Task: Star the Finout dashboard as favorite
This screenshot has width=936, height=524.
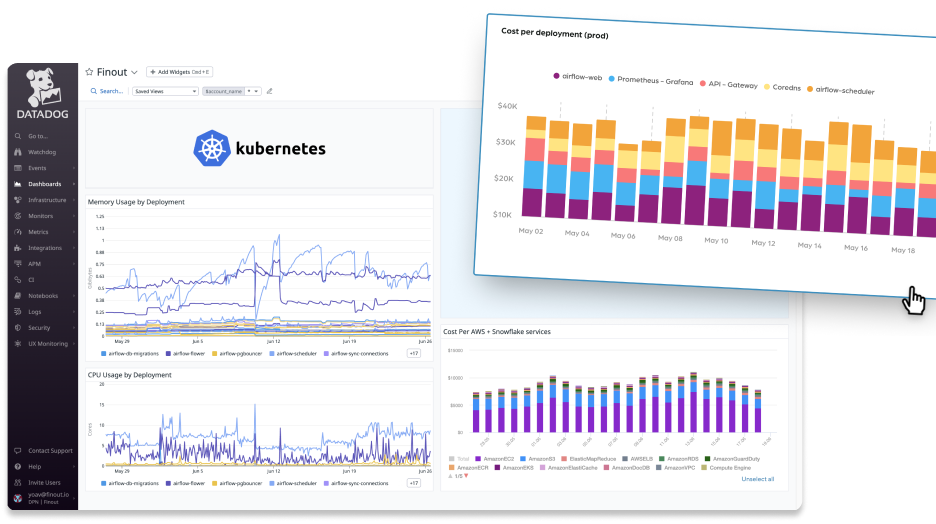Action: point(90,72)
